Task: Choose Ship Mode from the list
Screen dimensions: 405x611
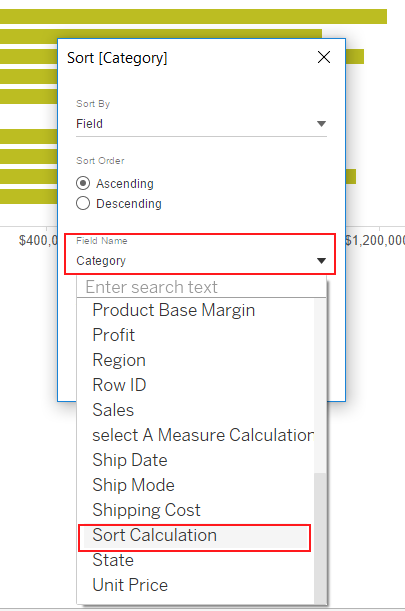Action: tap(133, 485)
